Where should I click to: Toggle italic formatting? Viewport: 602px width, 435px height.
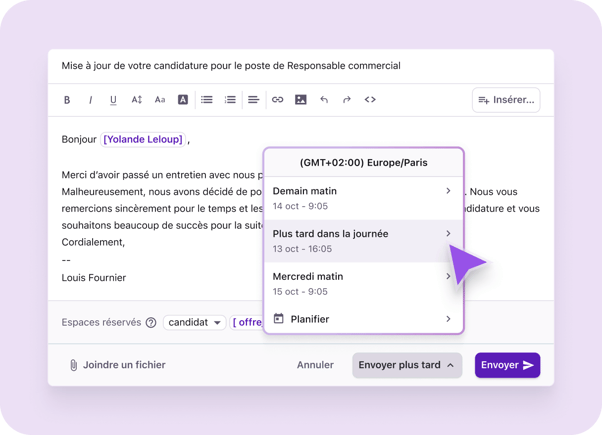90,100
